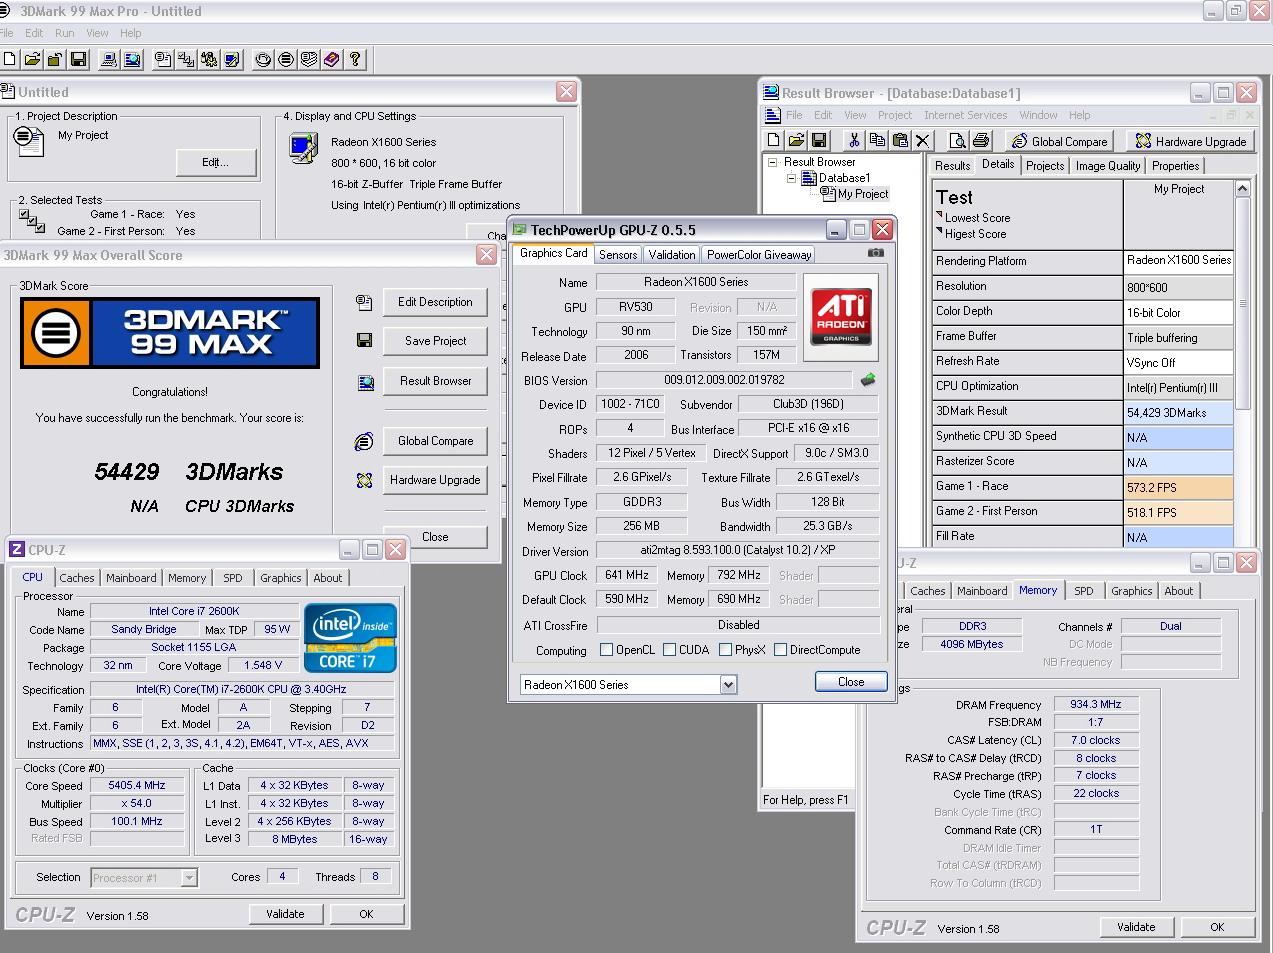Viewport: 1273px width, 953px height.
Task: Collapse the Database1 tree node
Action: [791, 178]
